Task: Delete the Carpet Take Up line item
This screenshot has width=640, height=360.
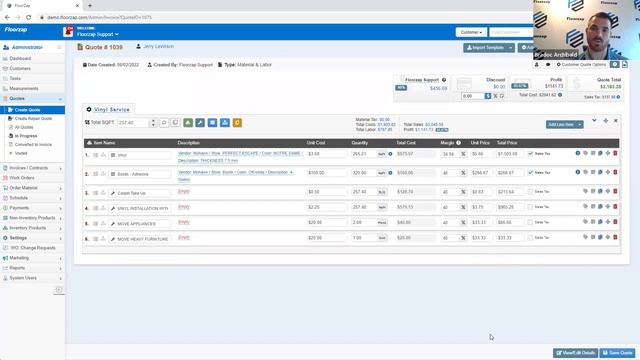Action: tap(615, 191)
